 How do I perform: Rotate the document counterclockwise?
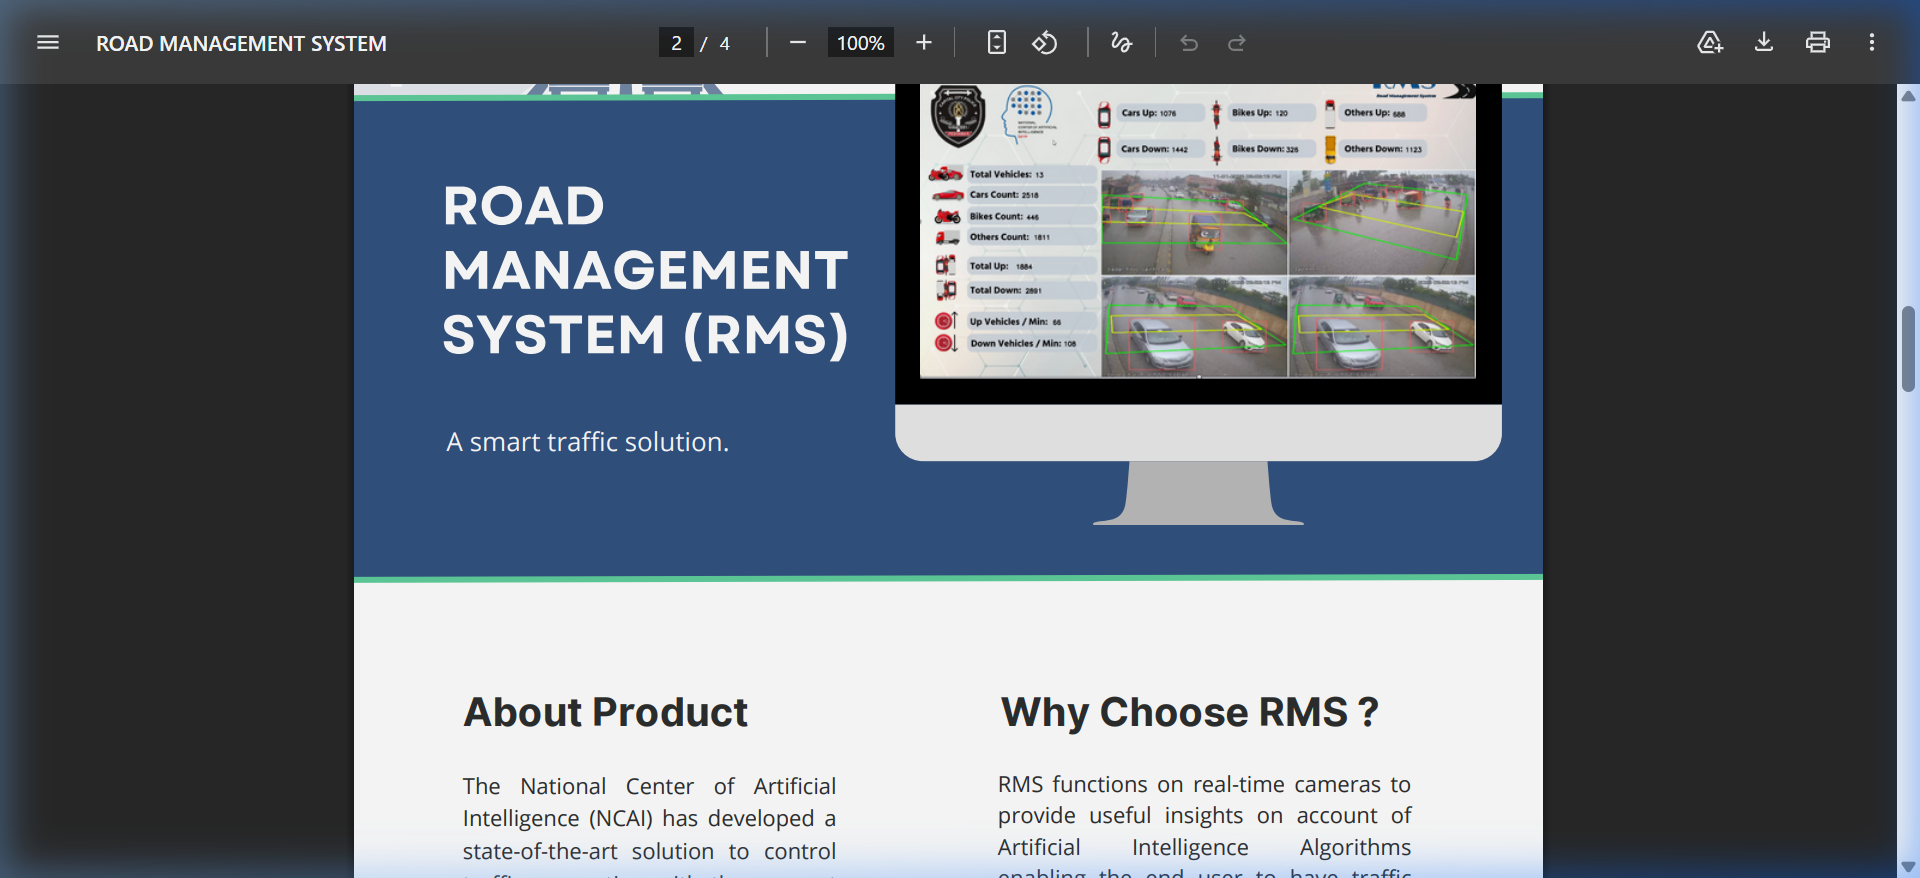1045,42
